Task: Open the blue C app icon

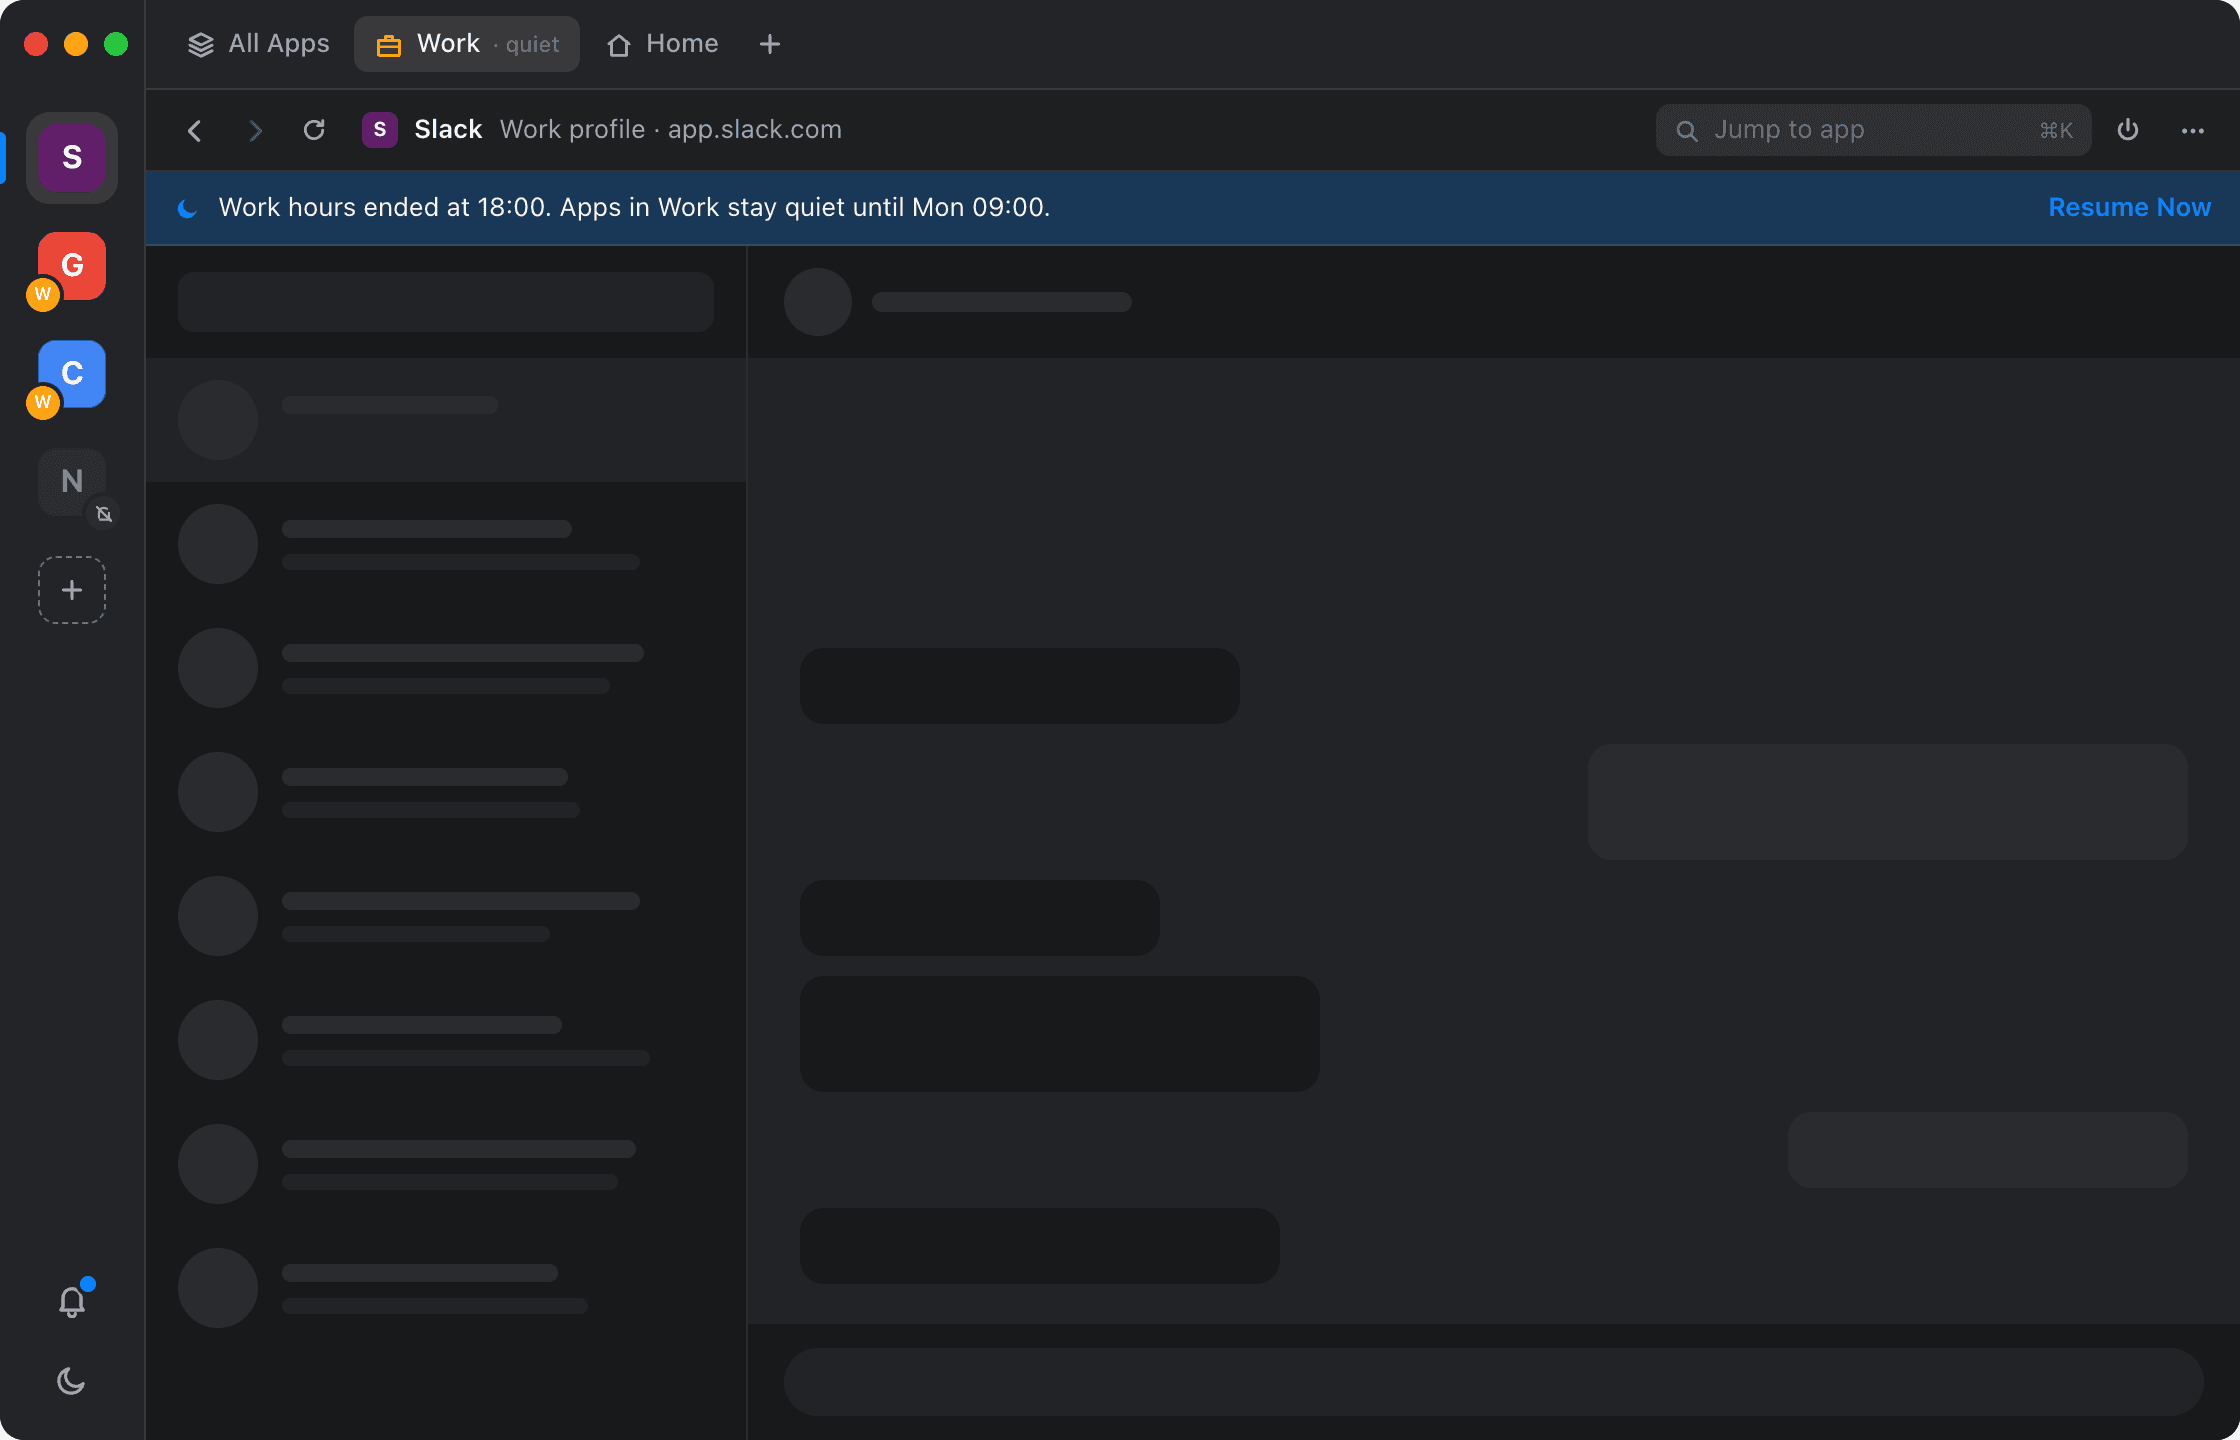Action: point(72,373)
